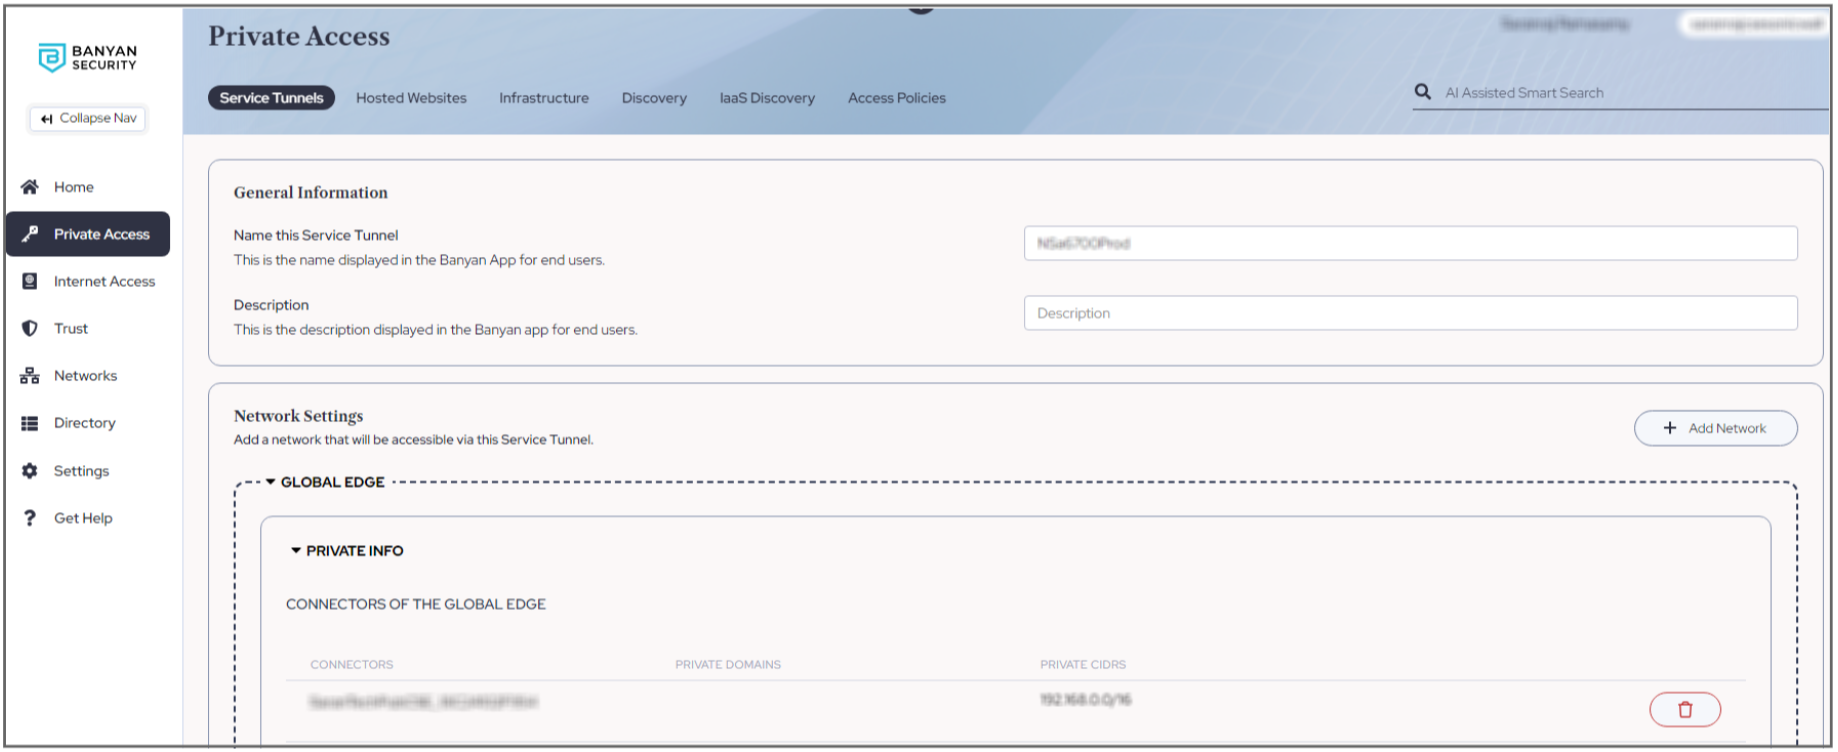Screen dimensions: 1838x752
Task: Click the Internet Access icon in sidebar
Action: (30, 281)
